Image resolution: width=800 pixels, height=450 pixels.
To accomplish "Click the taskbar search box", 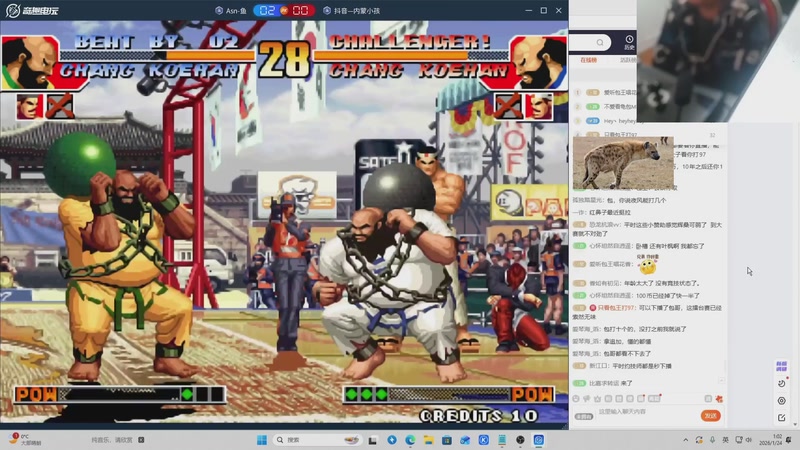I will point(317,440).
